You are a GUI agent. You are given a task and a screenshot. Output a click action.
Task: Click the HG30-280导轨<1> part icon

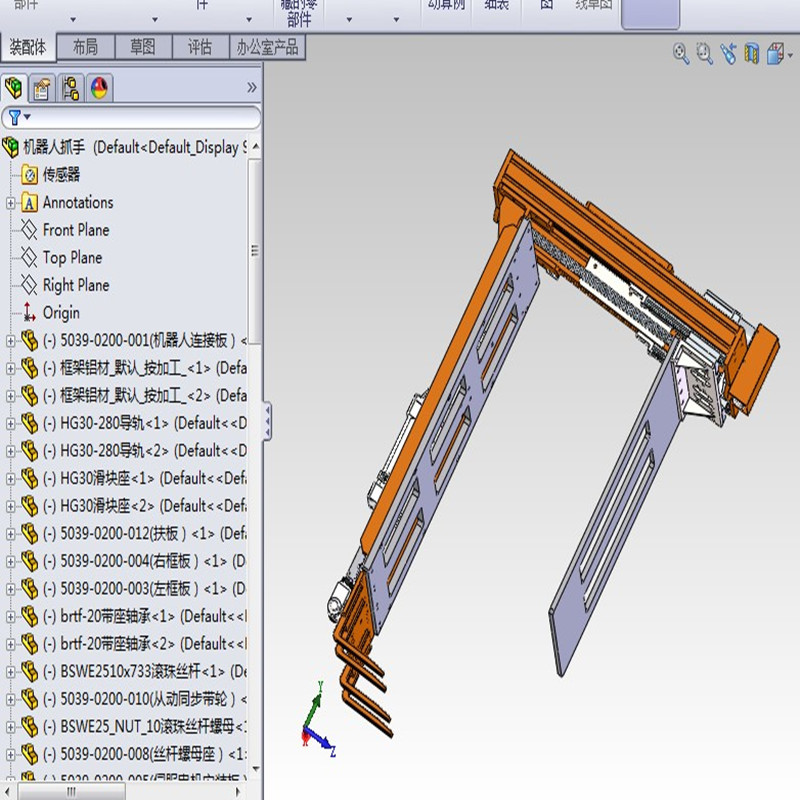click(x=30, y=423)
